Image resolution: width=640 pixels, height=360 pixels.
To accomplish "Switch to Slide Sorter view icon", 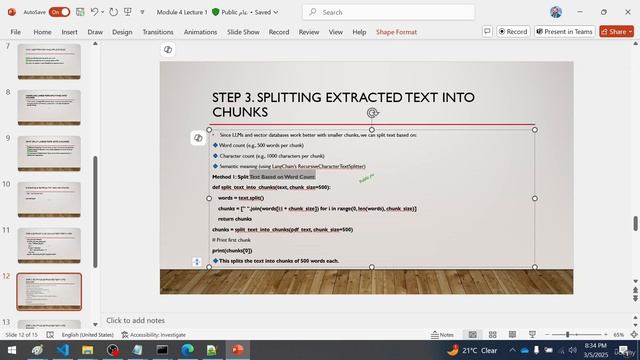I will coord(493,335).
